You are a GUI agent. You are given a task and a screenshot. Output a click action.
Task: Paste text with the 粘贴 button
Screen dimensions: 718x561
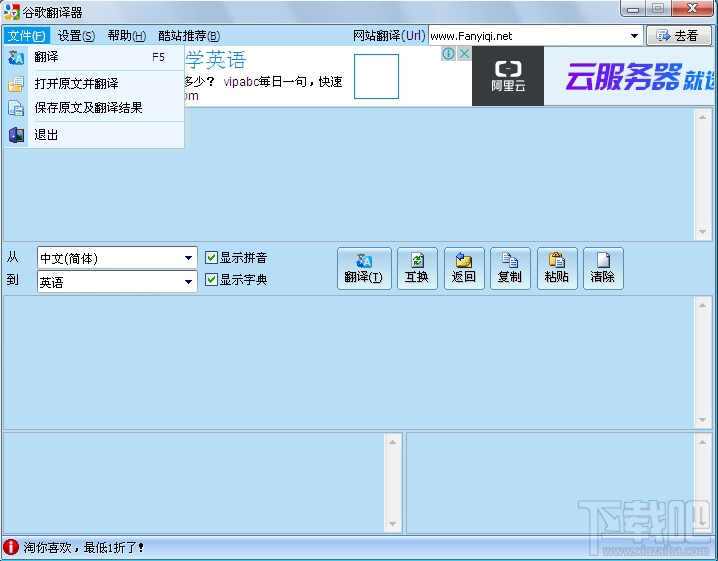(557, 268)
